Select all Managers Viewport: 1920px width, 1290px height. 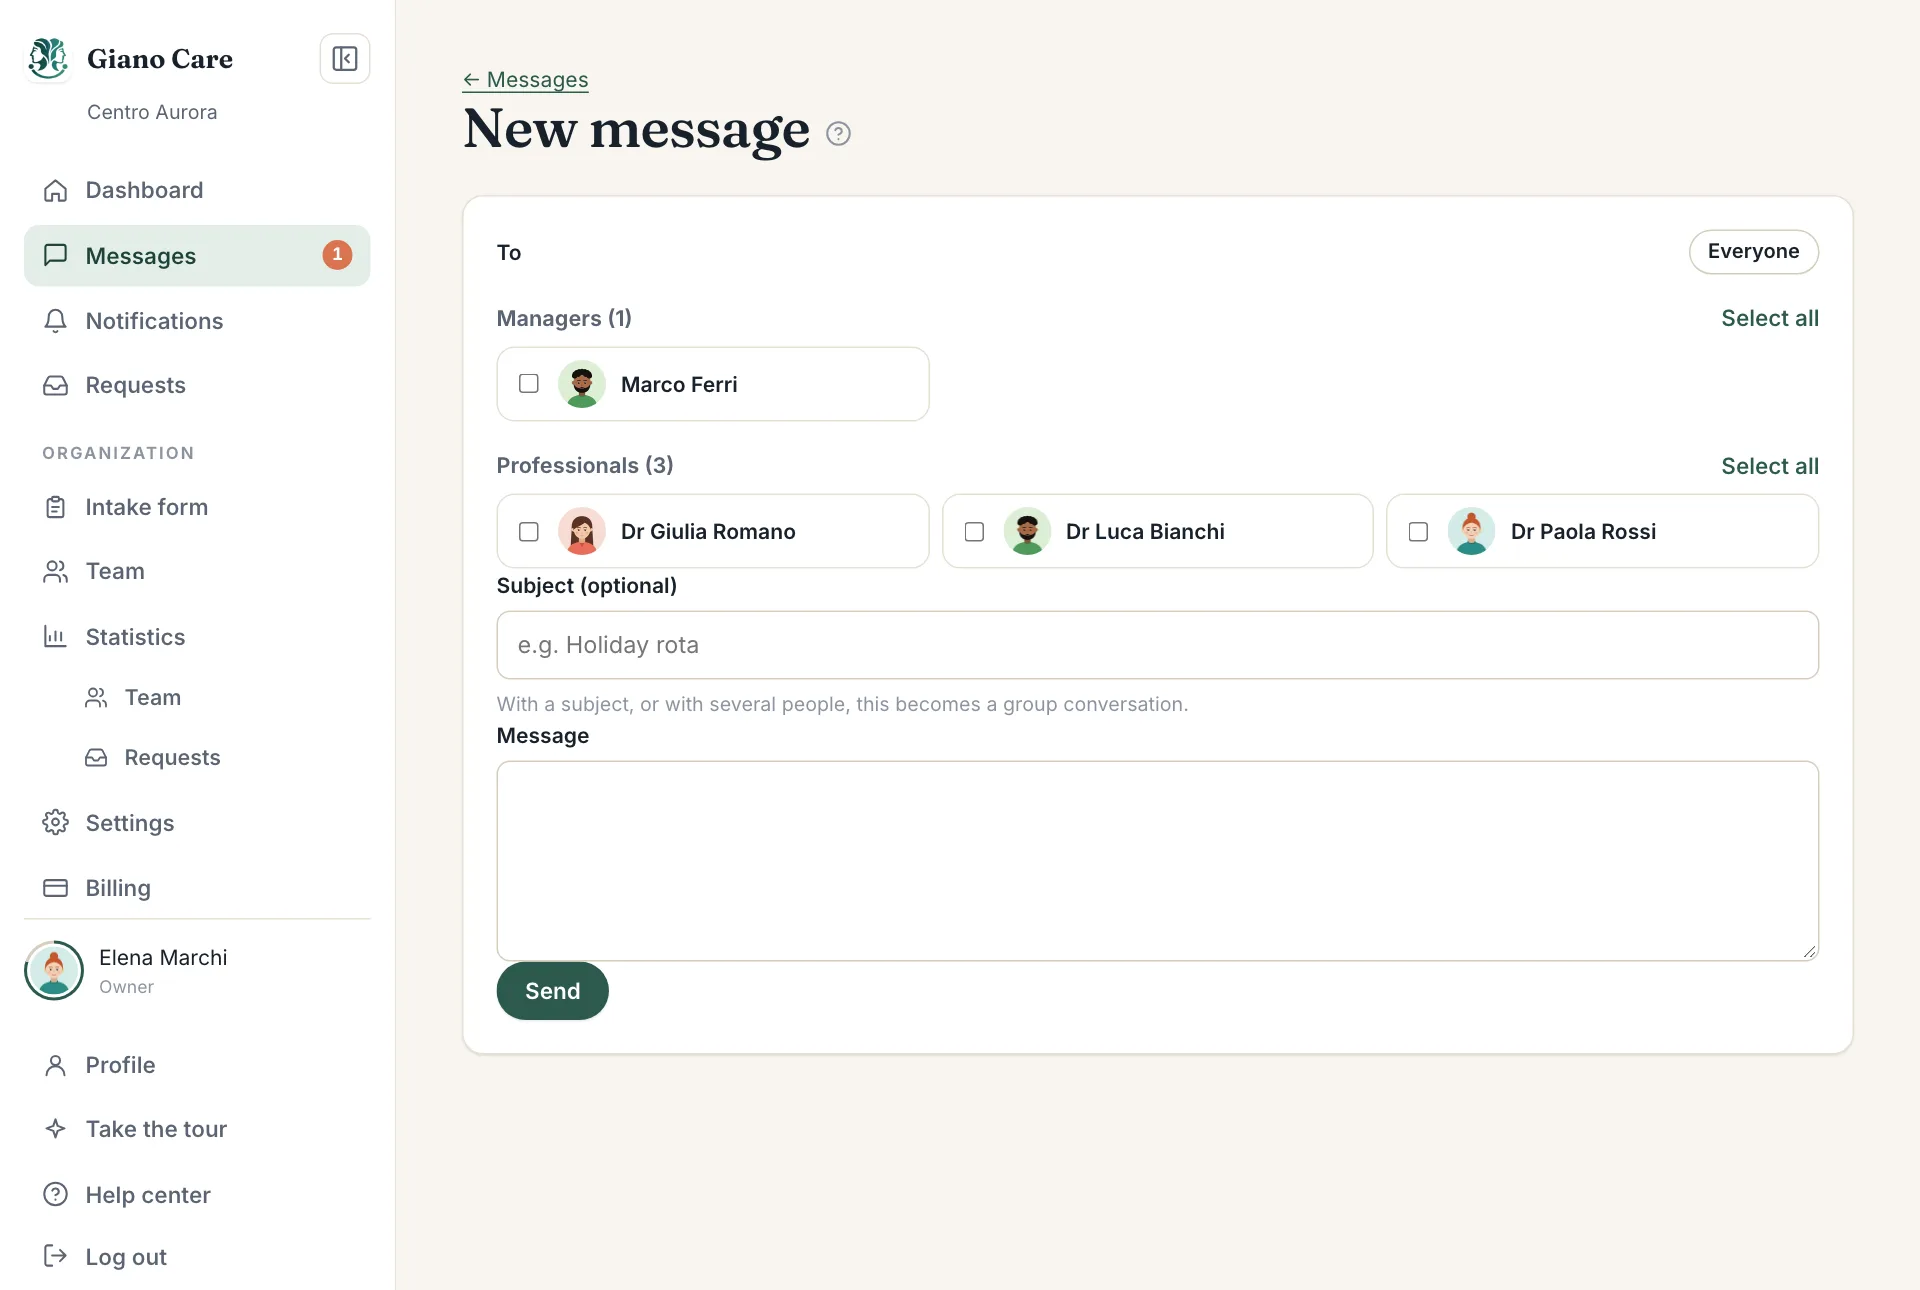click(1769, 318)
